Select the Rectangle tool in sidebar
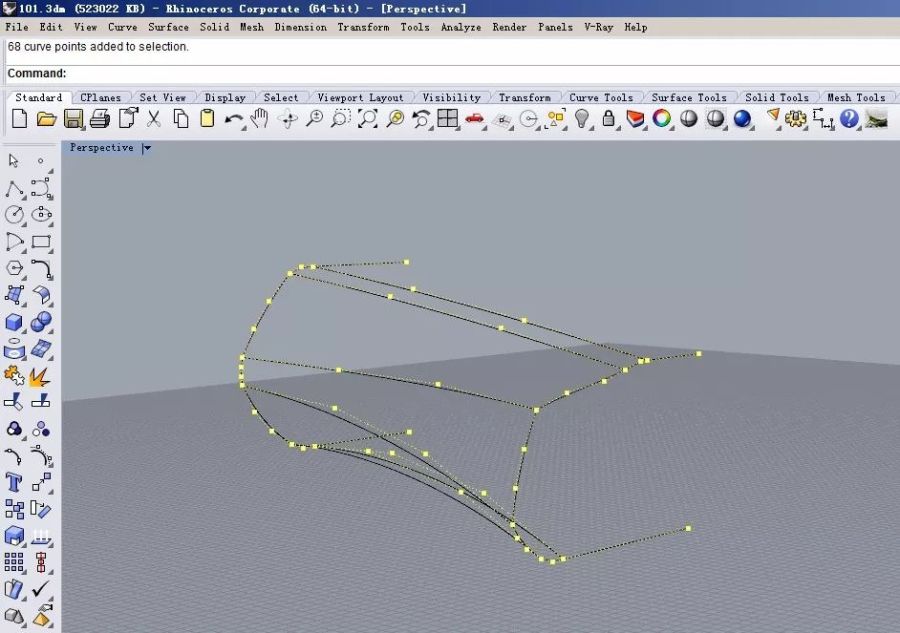The image size is (900, 633). coord(41,241)
